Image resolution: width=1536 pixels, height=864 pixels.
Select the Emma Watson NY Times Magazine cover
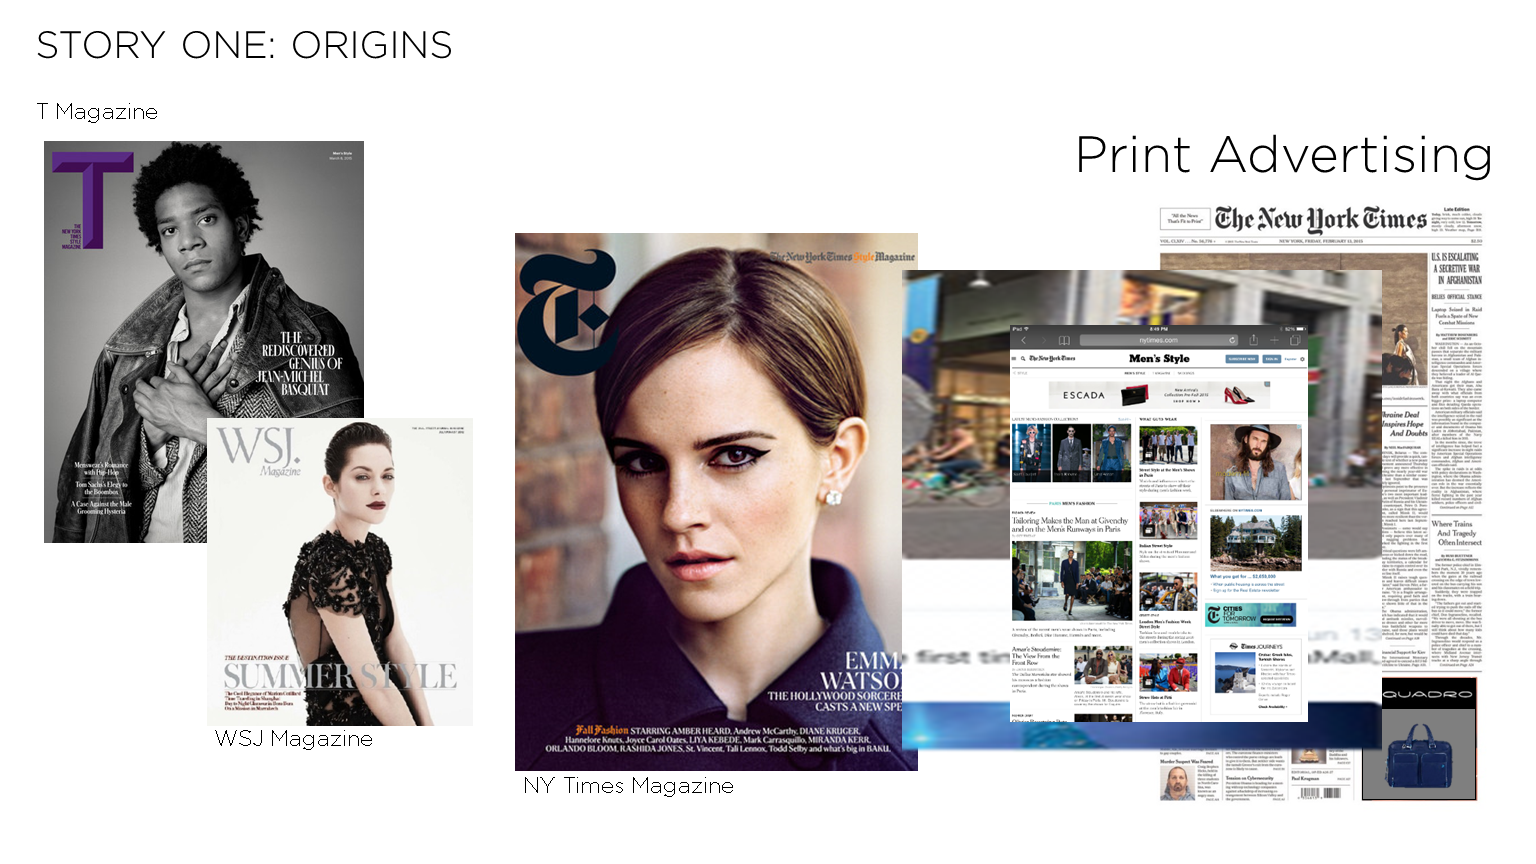coord(716,502)
